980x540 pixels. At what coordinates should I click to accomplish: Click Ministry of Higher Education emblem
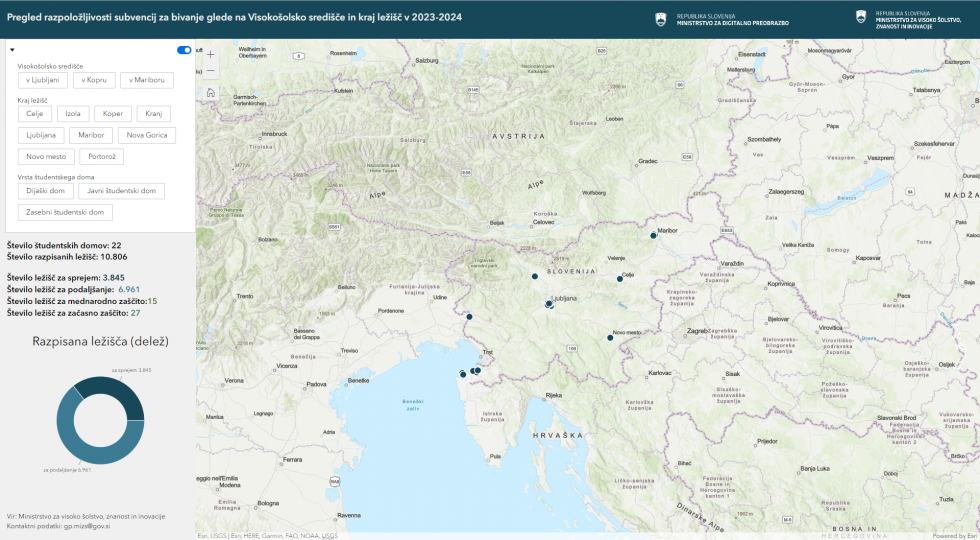coord(860,17)
